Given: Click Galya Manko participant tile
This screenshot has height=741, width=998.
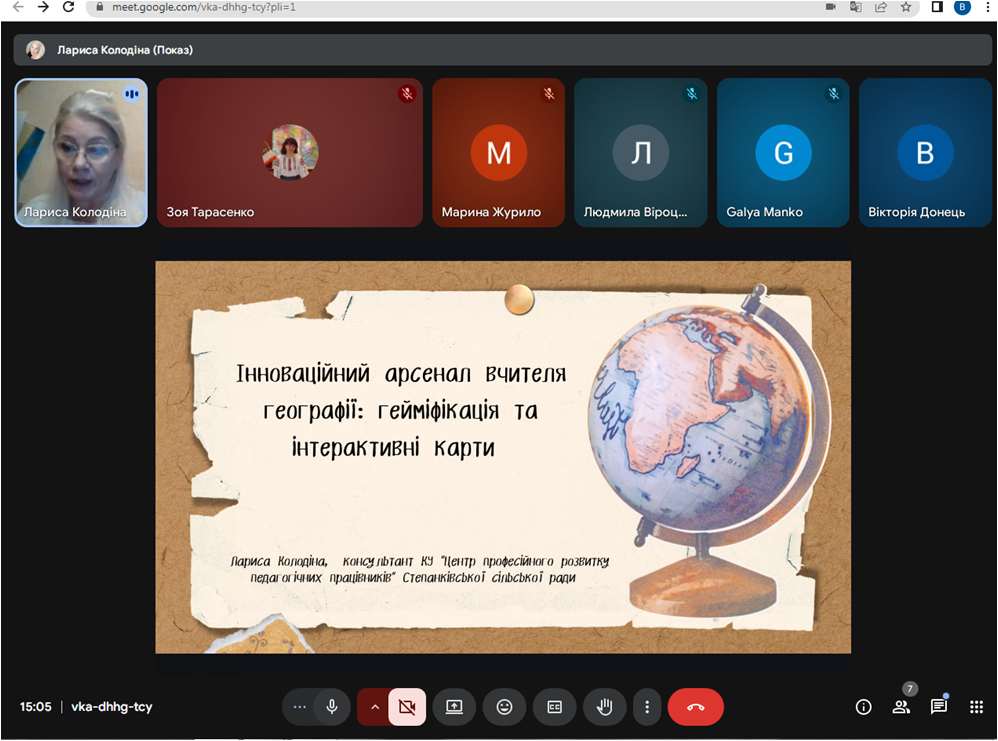Looking at the screenshot, I should click(x=782, y=152).
